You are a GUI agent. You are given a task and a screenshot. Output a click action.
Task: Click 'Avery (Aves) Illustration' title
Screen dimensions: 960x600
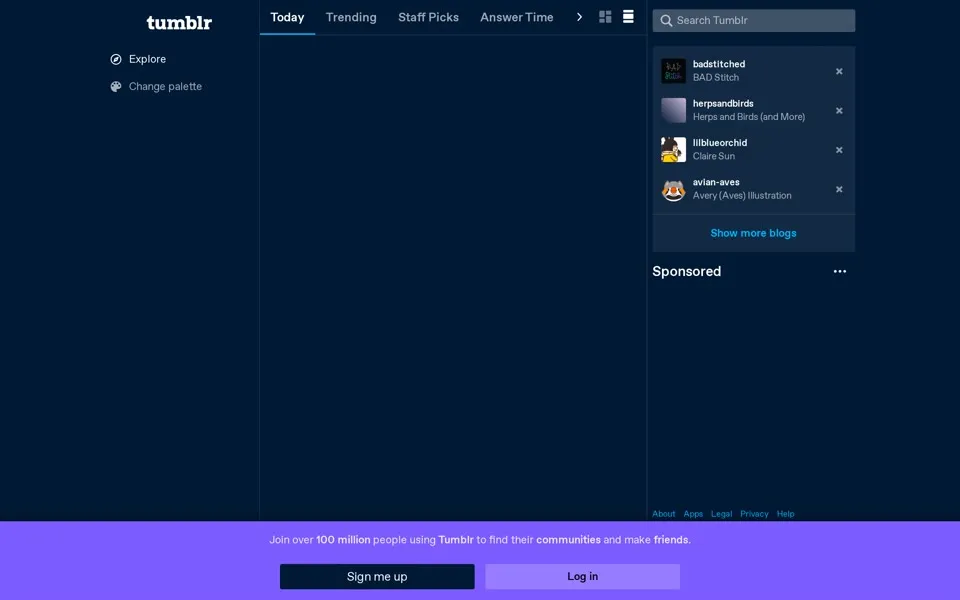click(x=742, y=195)
